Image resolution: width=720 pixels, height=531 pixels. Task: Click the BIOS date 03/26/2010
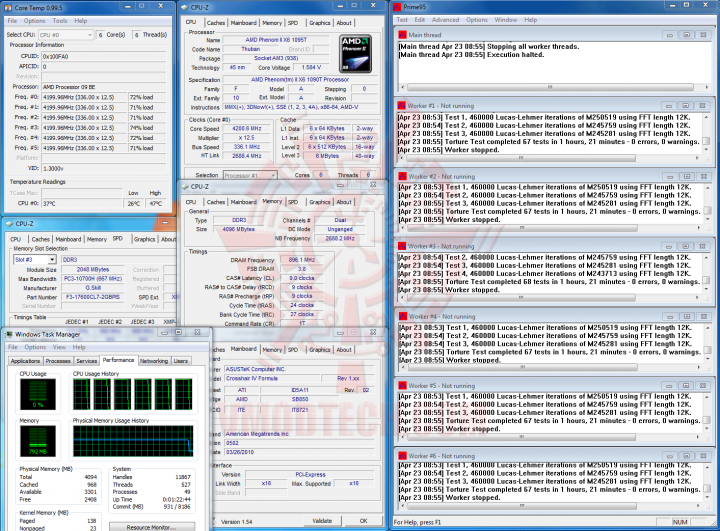pos(299,452)
